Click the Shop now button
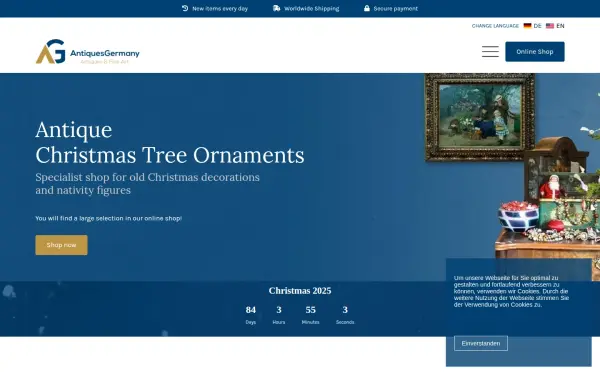The height and width of the screenshot is (375, 600). tap(61, 245)
